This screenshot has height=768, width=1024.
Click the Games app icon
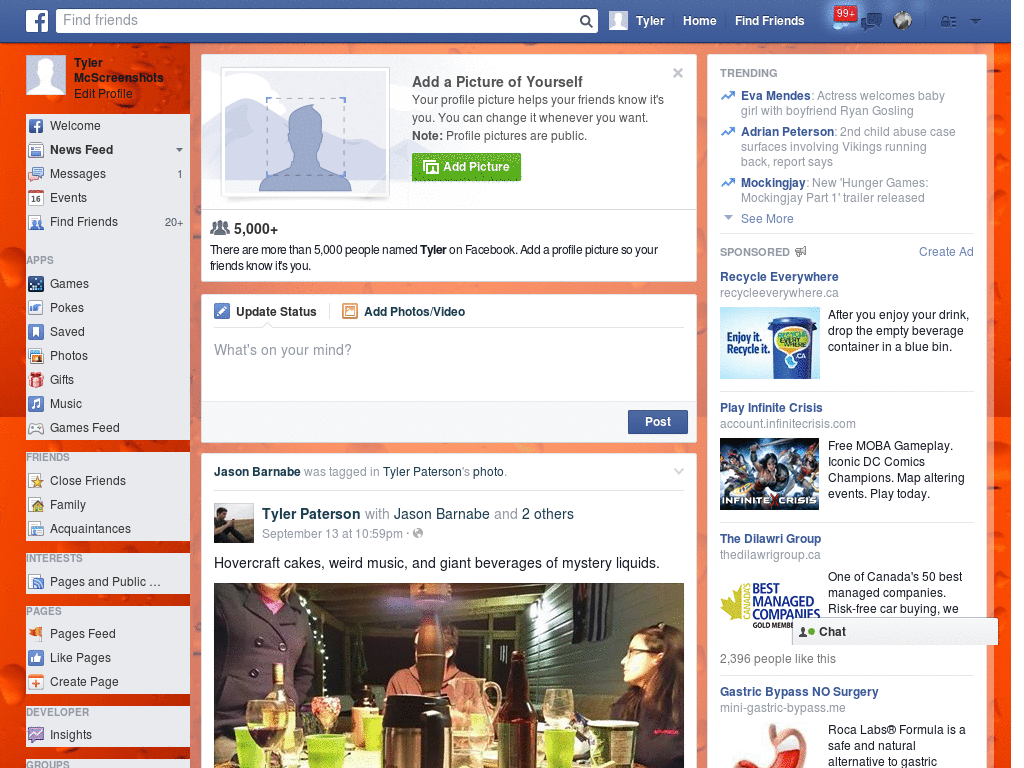coord(36,284)
